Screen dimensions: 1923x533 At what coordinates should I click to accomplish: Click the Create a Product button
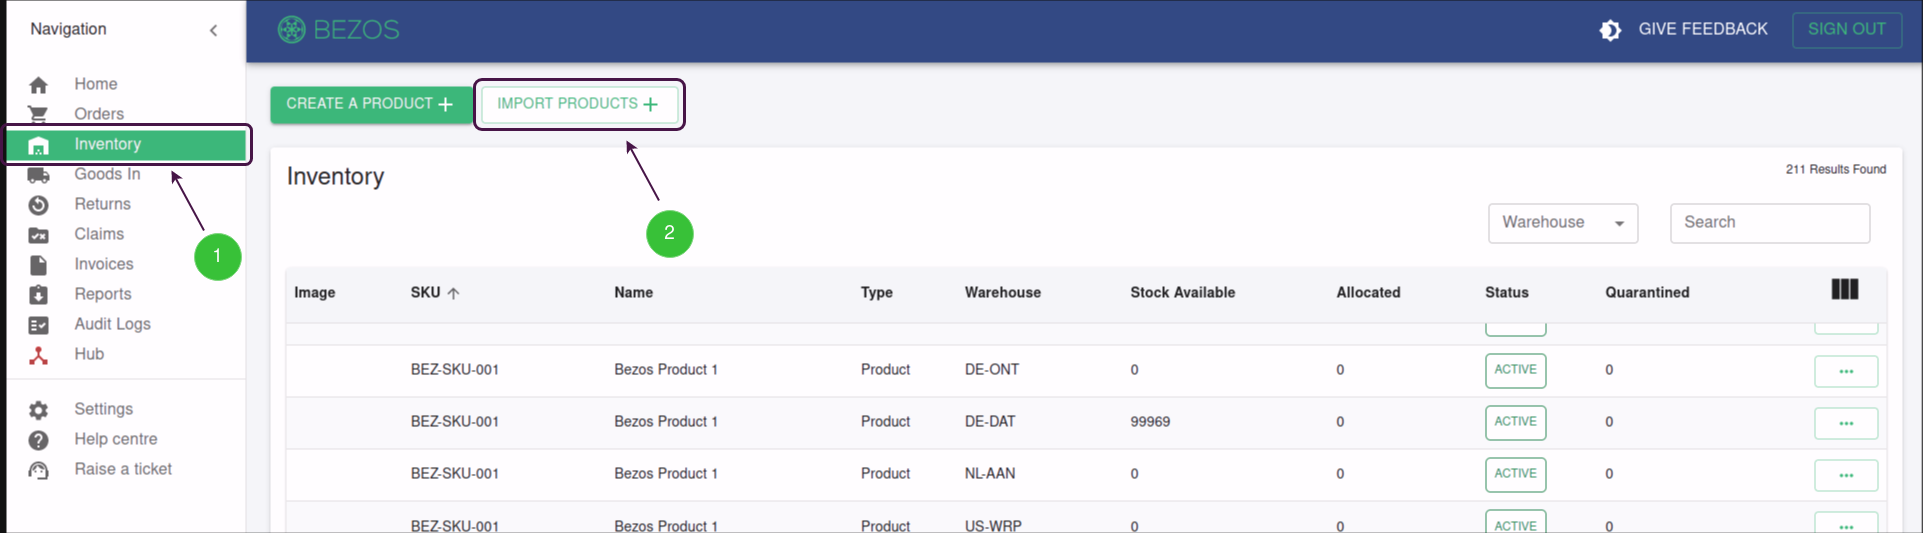369,104
